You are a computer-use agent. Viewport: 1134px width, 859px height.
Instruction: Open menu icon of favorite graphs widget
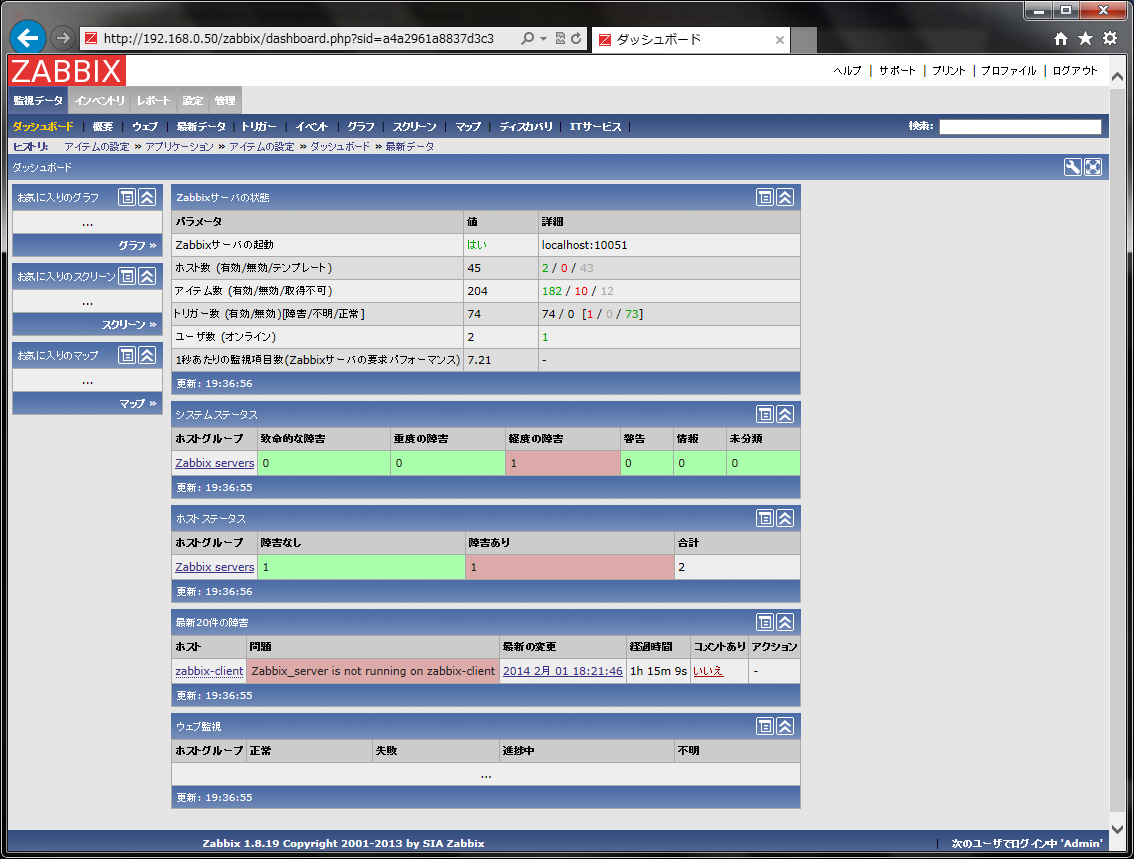point(127,197)
